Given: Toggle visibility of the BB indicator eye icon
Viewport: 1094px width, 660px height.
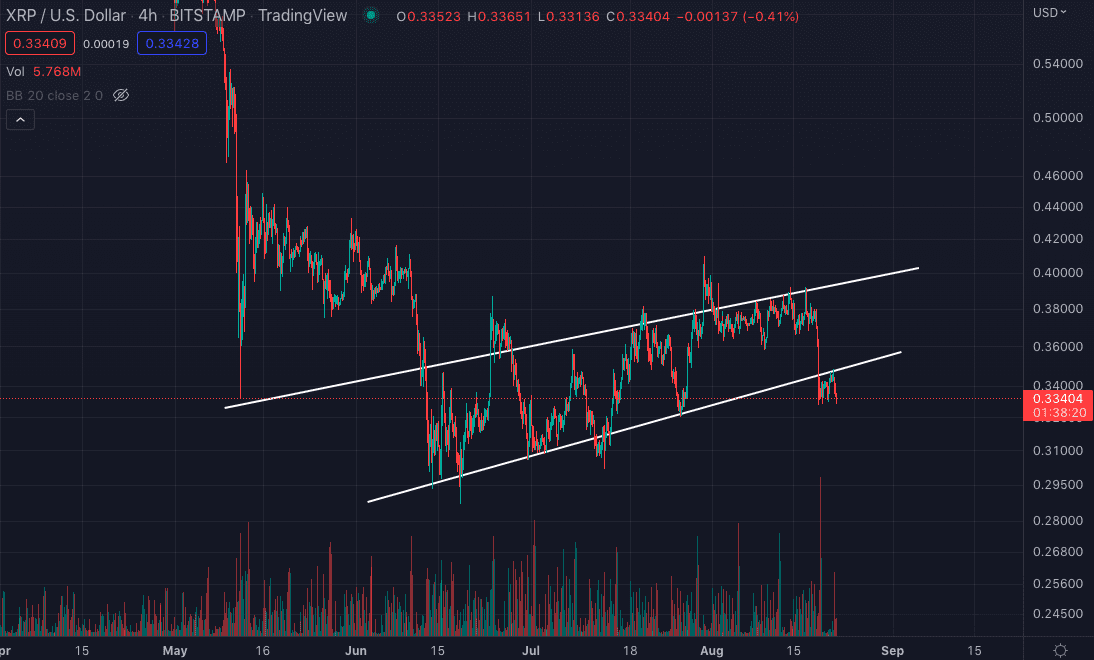Looking at the screenshot, I should (x=121, y=96).
